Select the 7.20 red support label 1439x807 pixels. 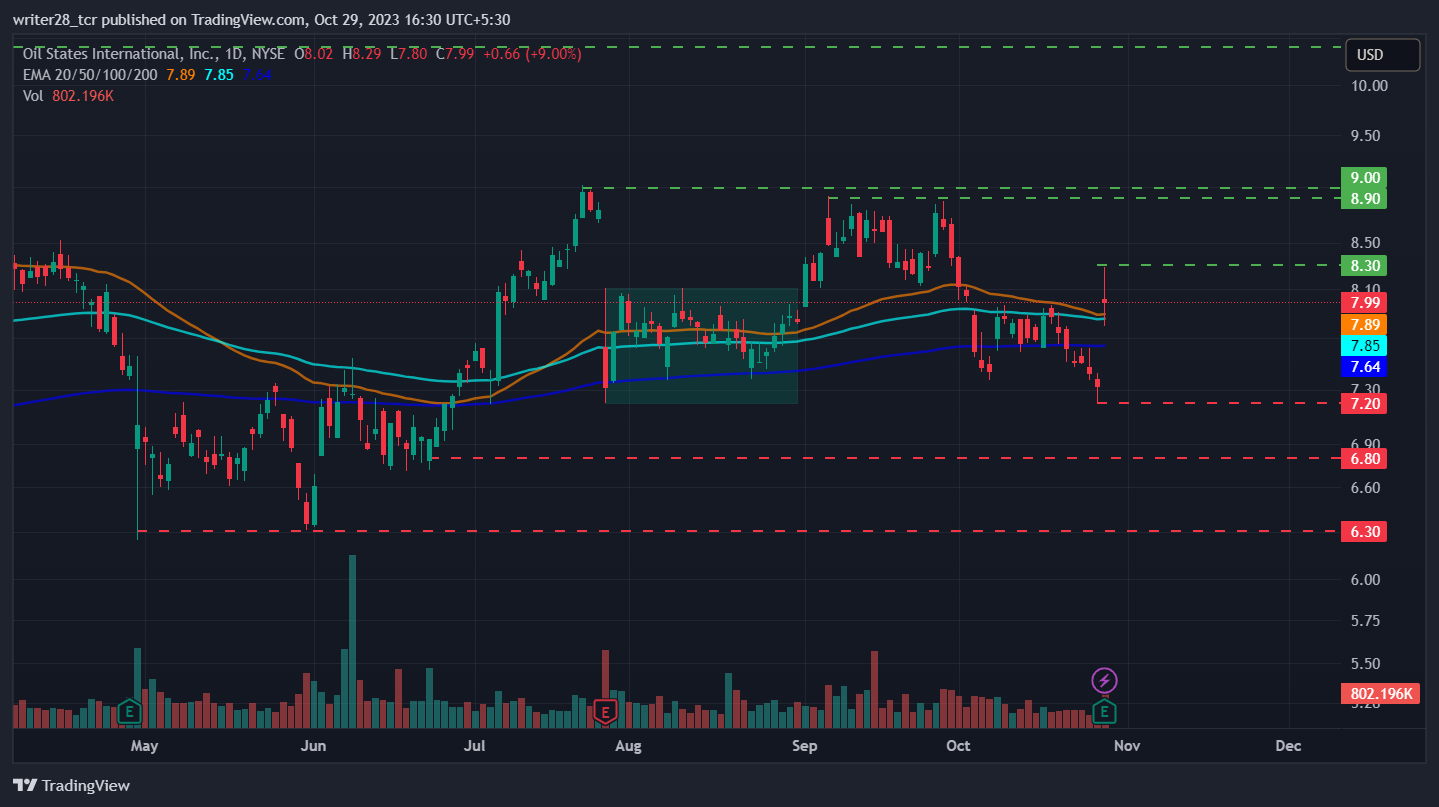tap(1365, 404)
